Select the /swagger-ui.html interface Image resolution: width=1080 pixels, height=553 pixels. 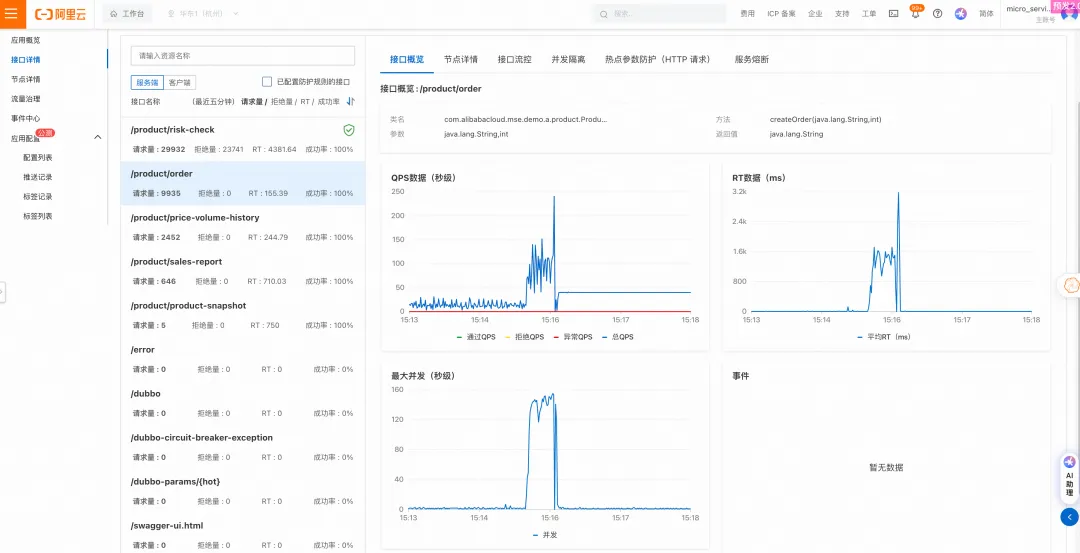click(x=242, y=534)
